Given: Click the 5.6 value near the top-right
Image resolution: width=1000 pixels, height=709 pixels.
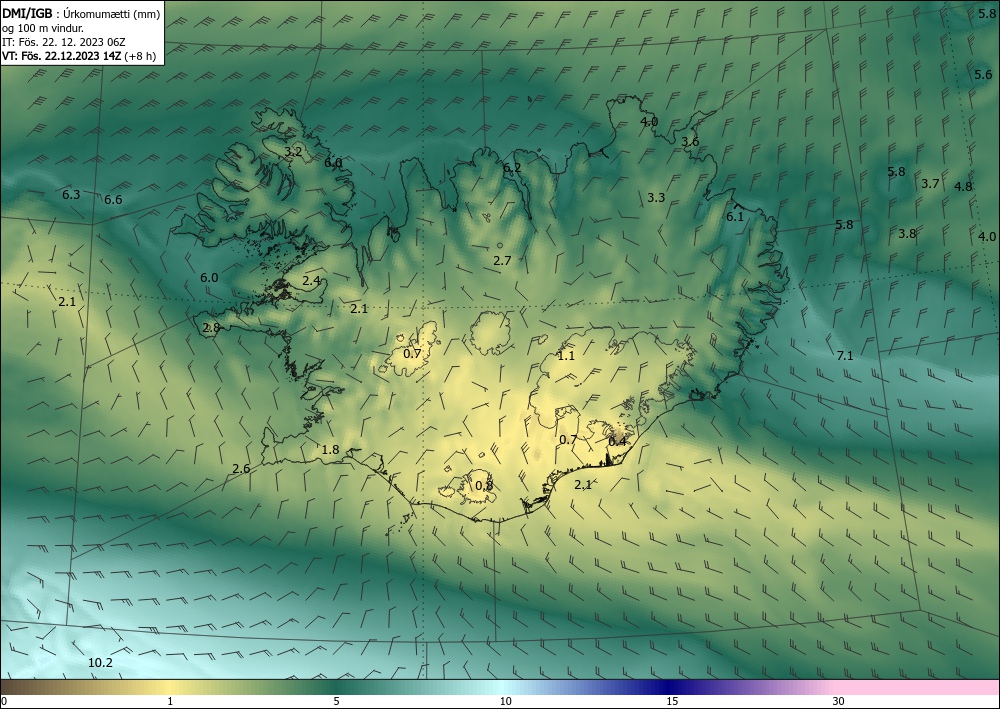Looking at the screenshot, I should tap(983, 75).
